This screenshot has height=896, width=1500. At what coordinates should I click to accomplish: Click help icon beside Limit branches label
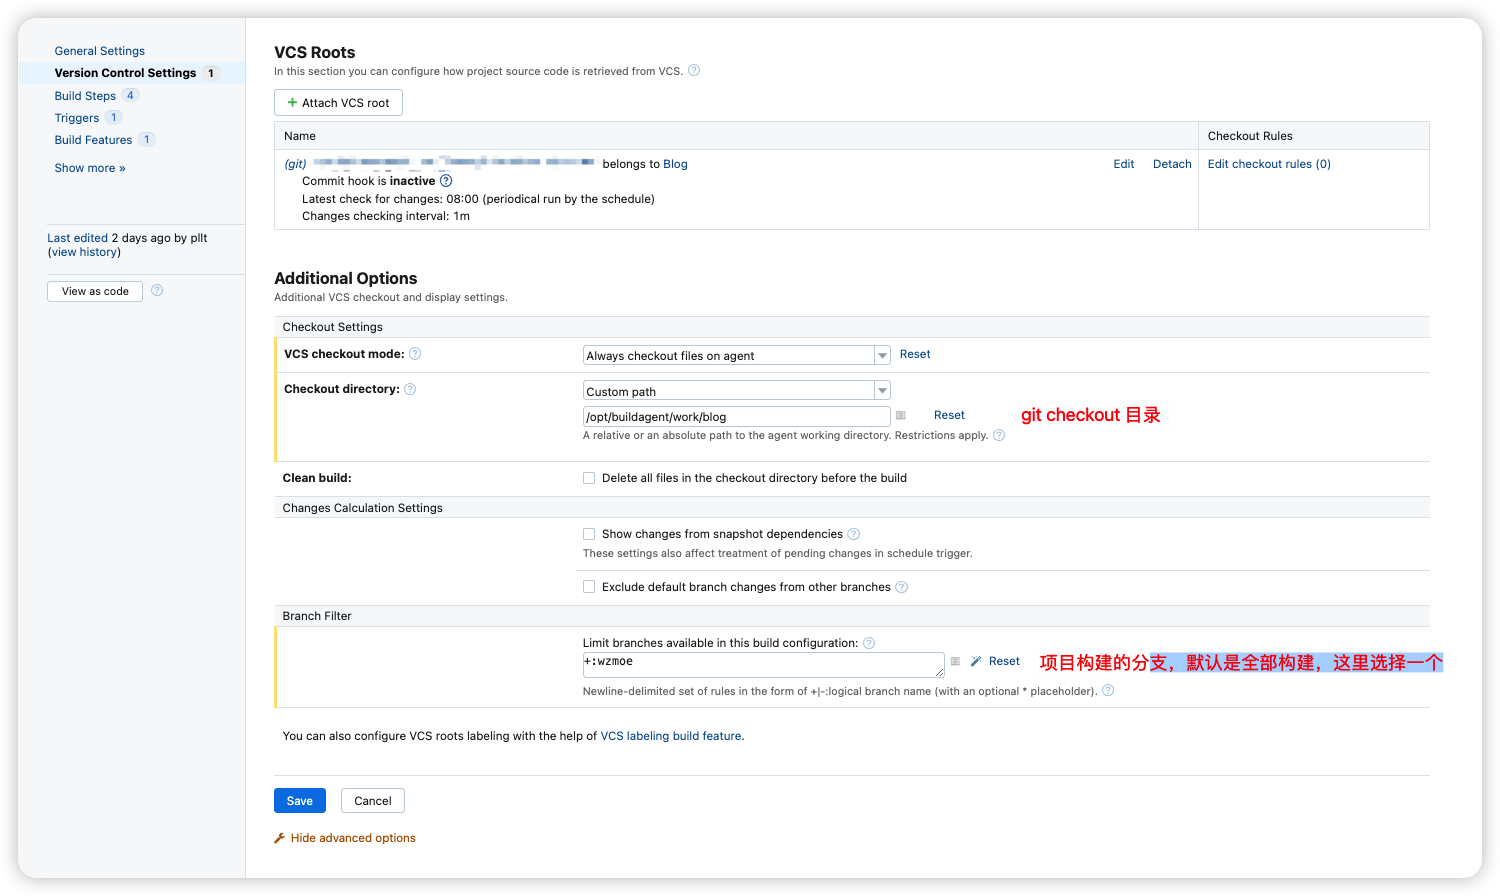[x=869, y=643]
